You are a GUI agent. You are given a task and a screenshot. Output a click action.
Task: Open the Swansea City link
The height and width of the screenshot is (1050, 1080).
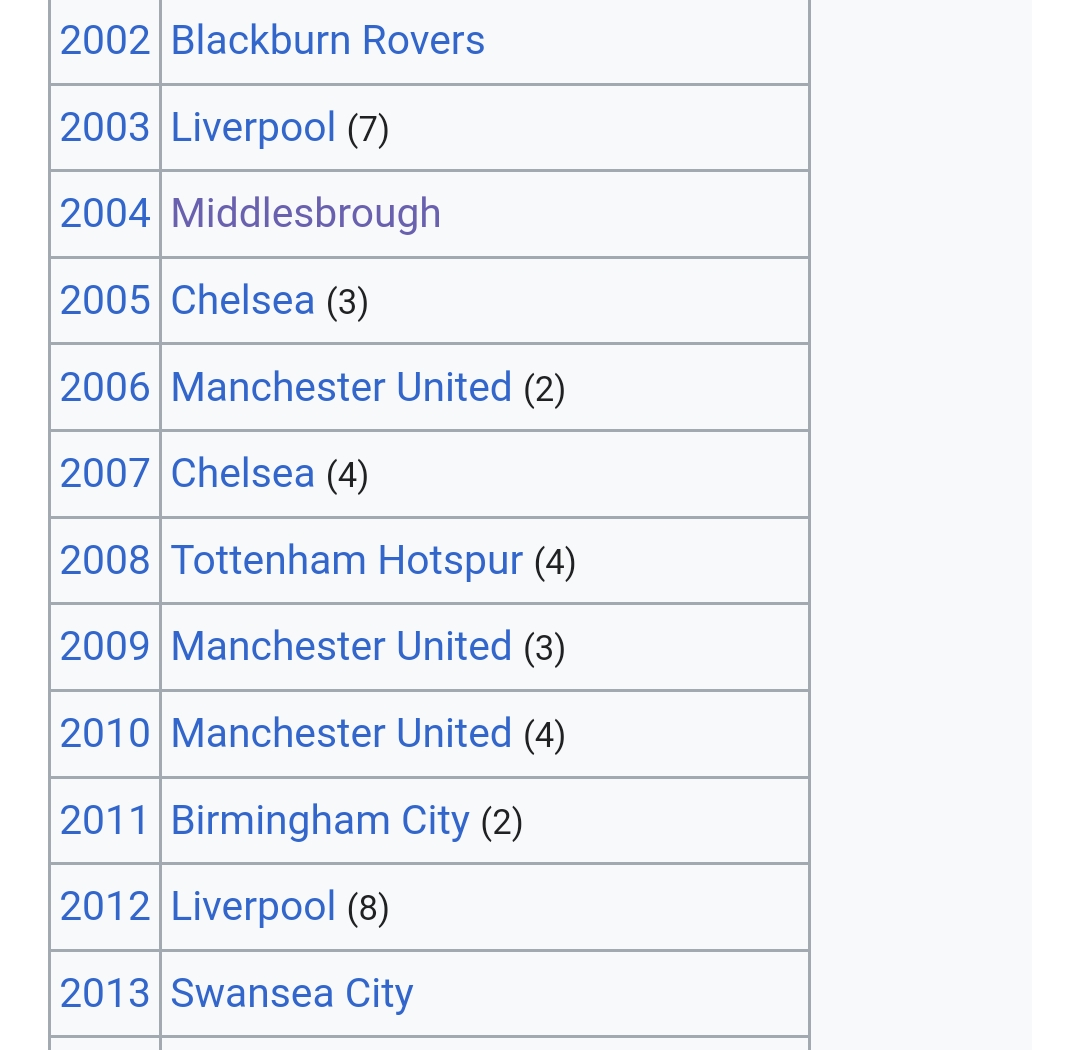(291, 994)
